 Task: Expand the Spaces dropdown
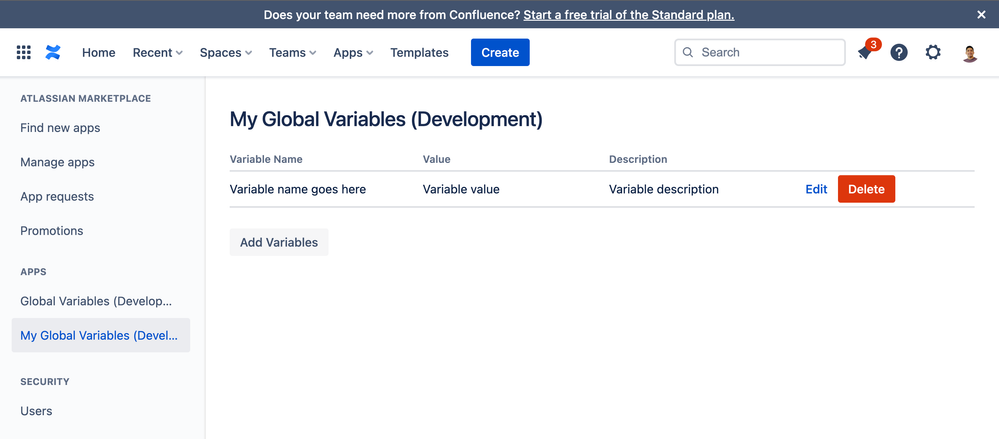point(226,53)
